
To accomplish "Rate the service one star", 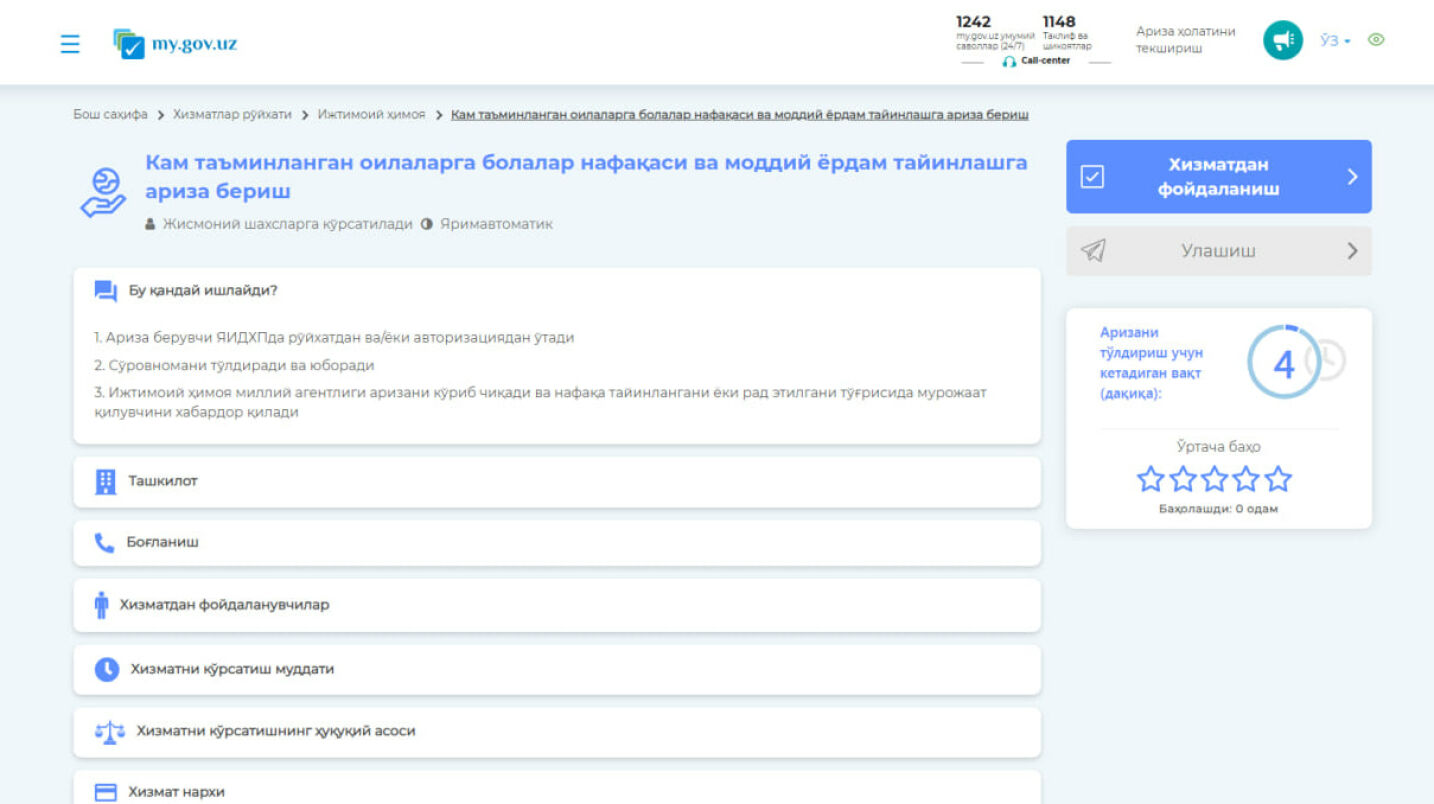I will pos(1151,479).
